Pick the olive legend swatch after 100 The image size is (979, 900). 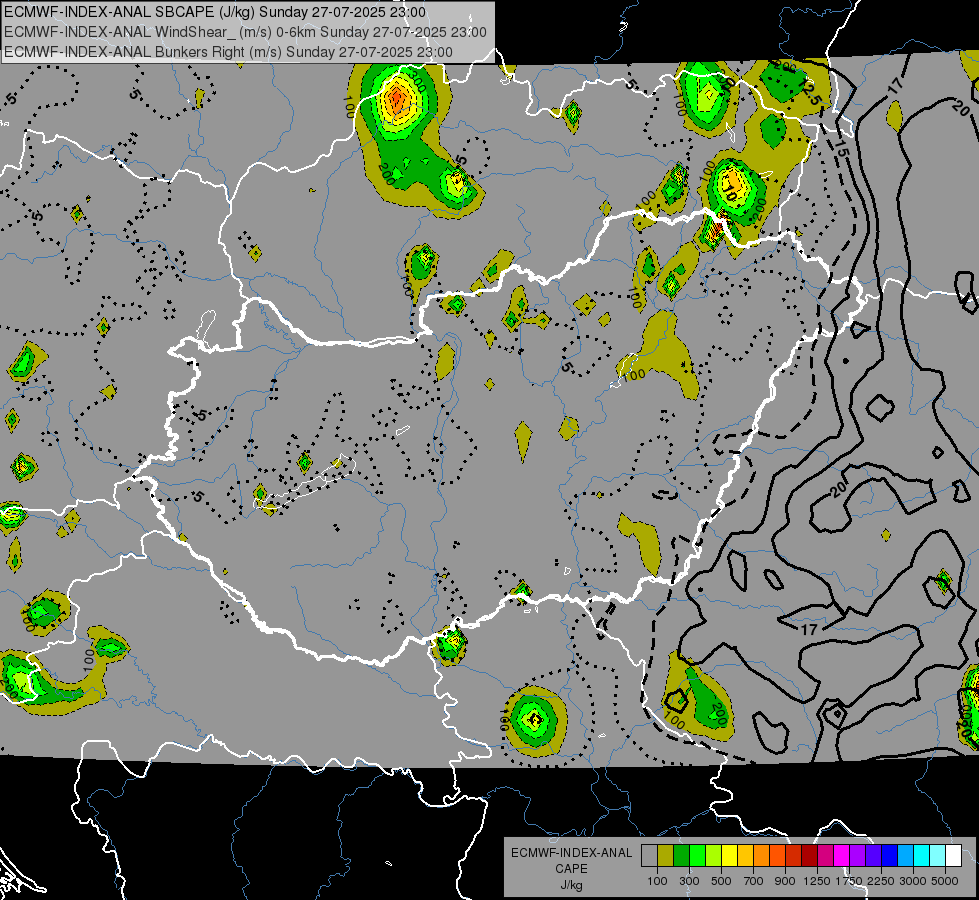pos(666,856)
